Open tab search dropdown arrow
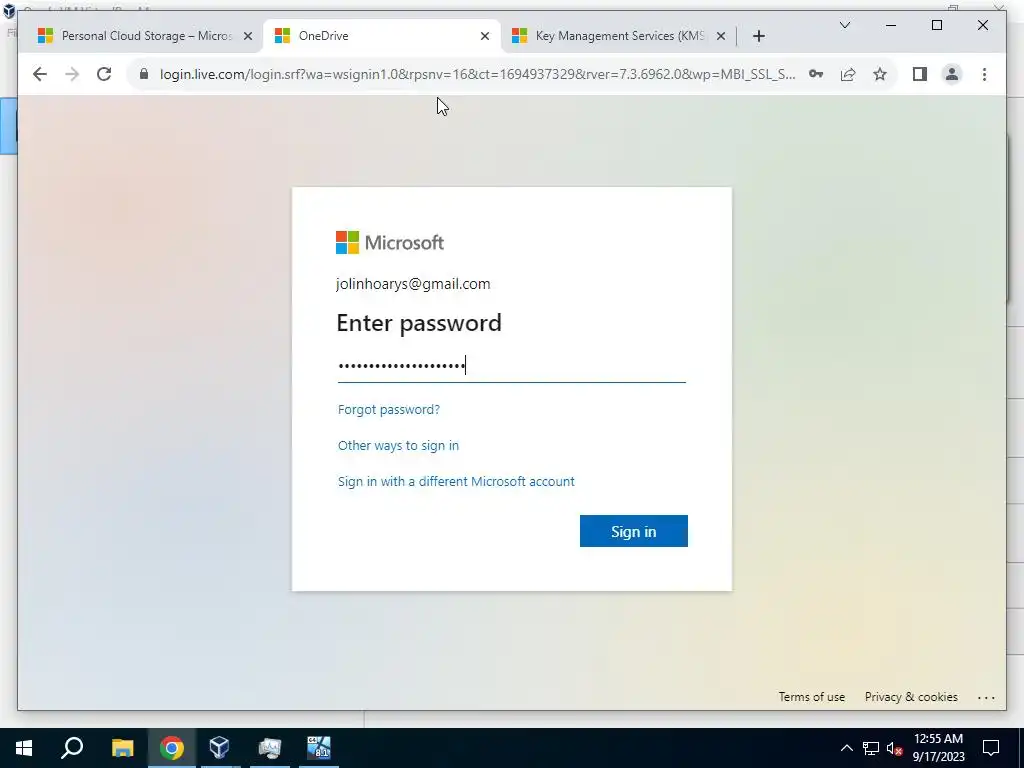Image resolution: width=1024 pixels, height=768 pixels. click(844, 25)
